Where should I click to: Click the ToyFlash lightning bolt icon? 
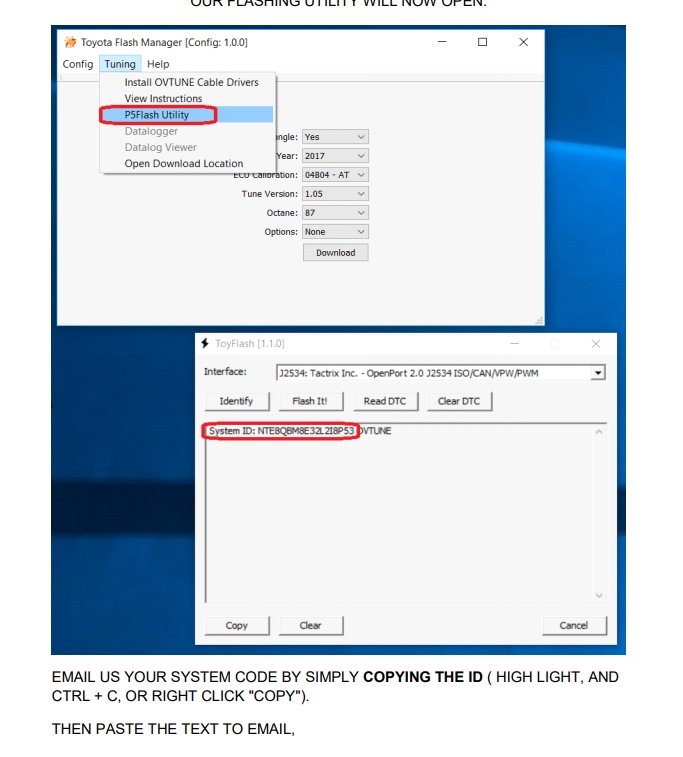click(205, 343)
